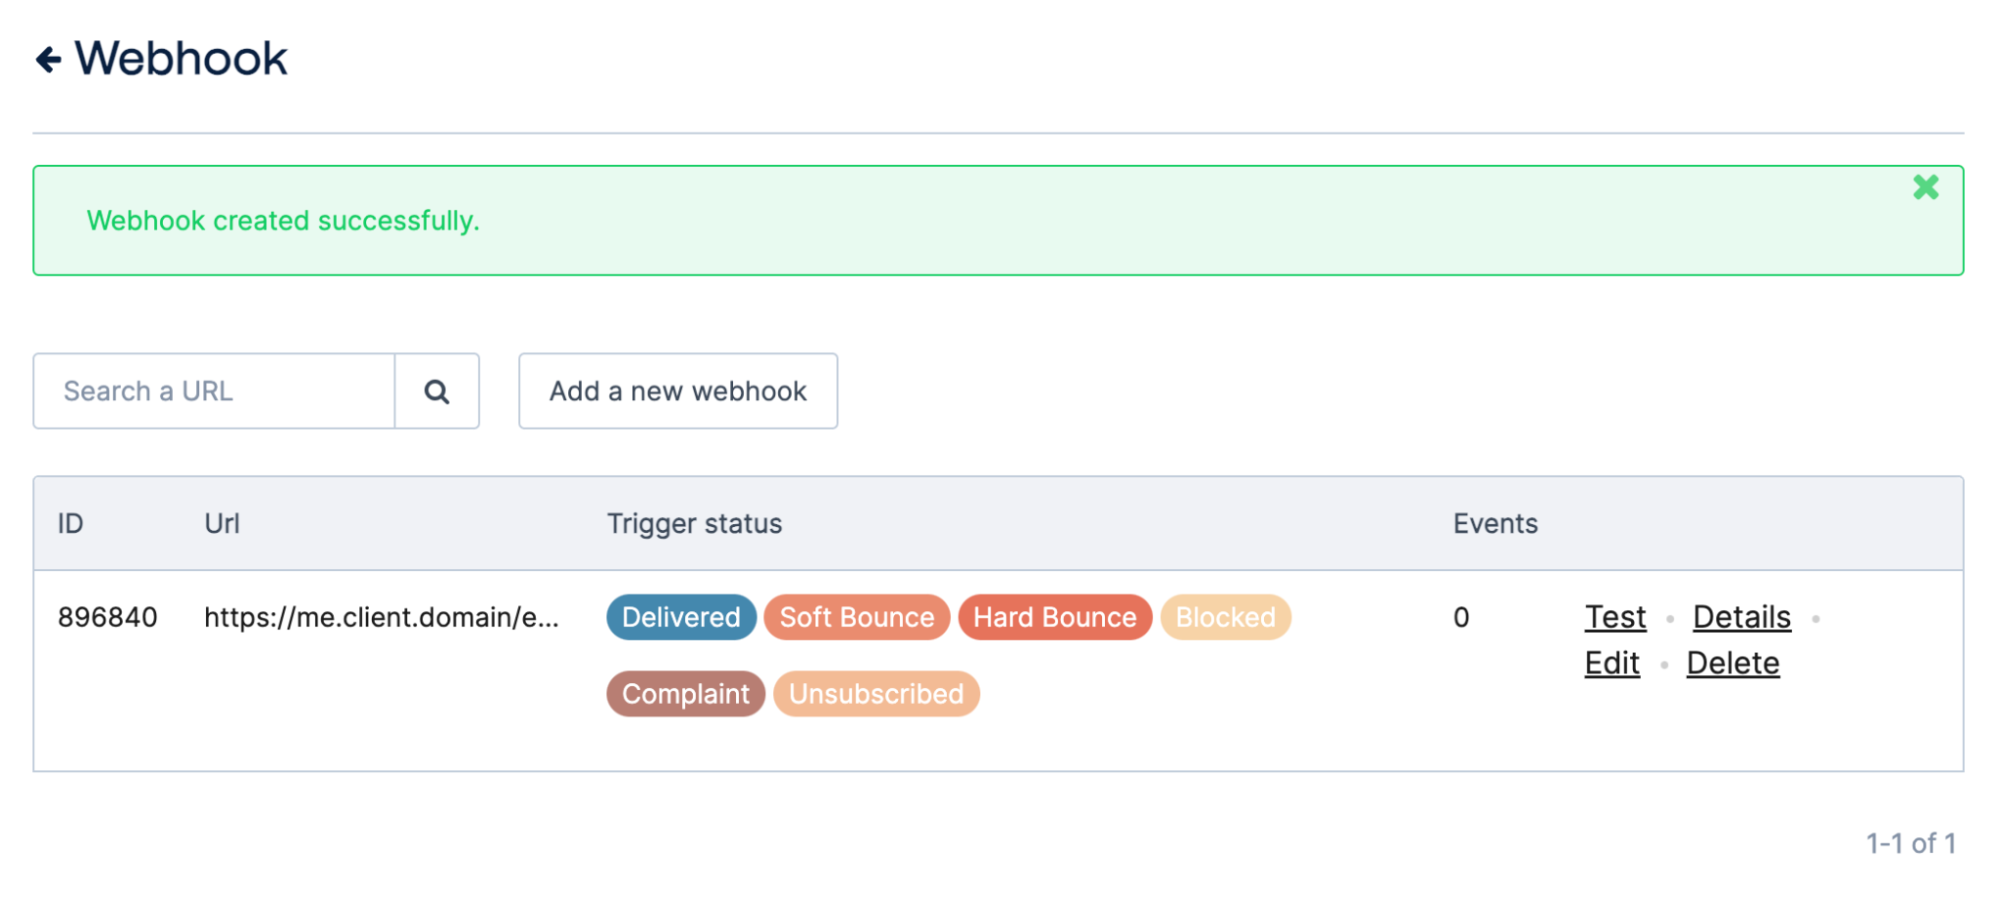Click the Url column header
The image size is (1999, 898).
[x=222, y=524]
